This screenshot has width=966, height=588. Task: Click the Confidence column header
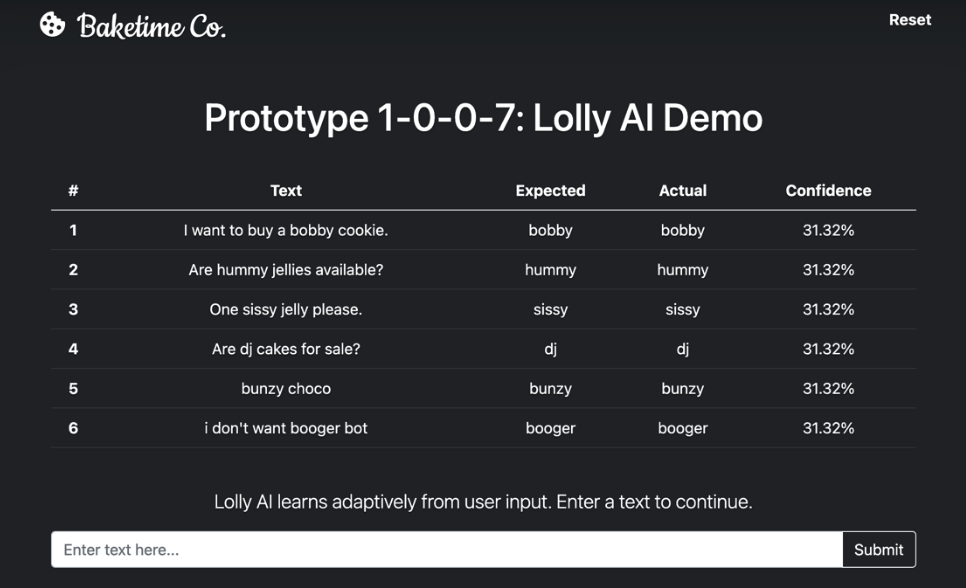[x=828, y=190]
